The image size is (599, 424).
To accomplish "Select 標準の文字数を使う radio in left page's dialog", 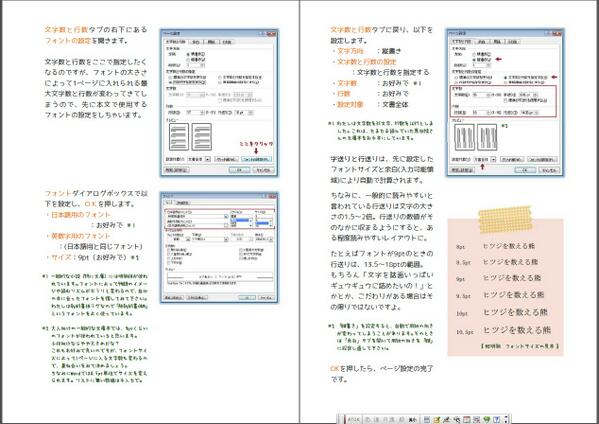I will point(188,77).
